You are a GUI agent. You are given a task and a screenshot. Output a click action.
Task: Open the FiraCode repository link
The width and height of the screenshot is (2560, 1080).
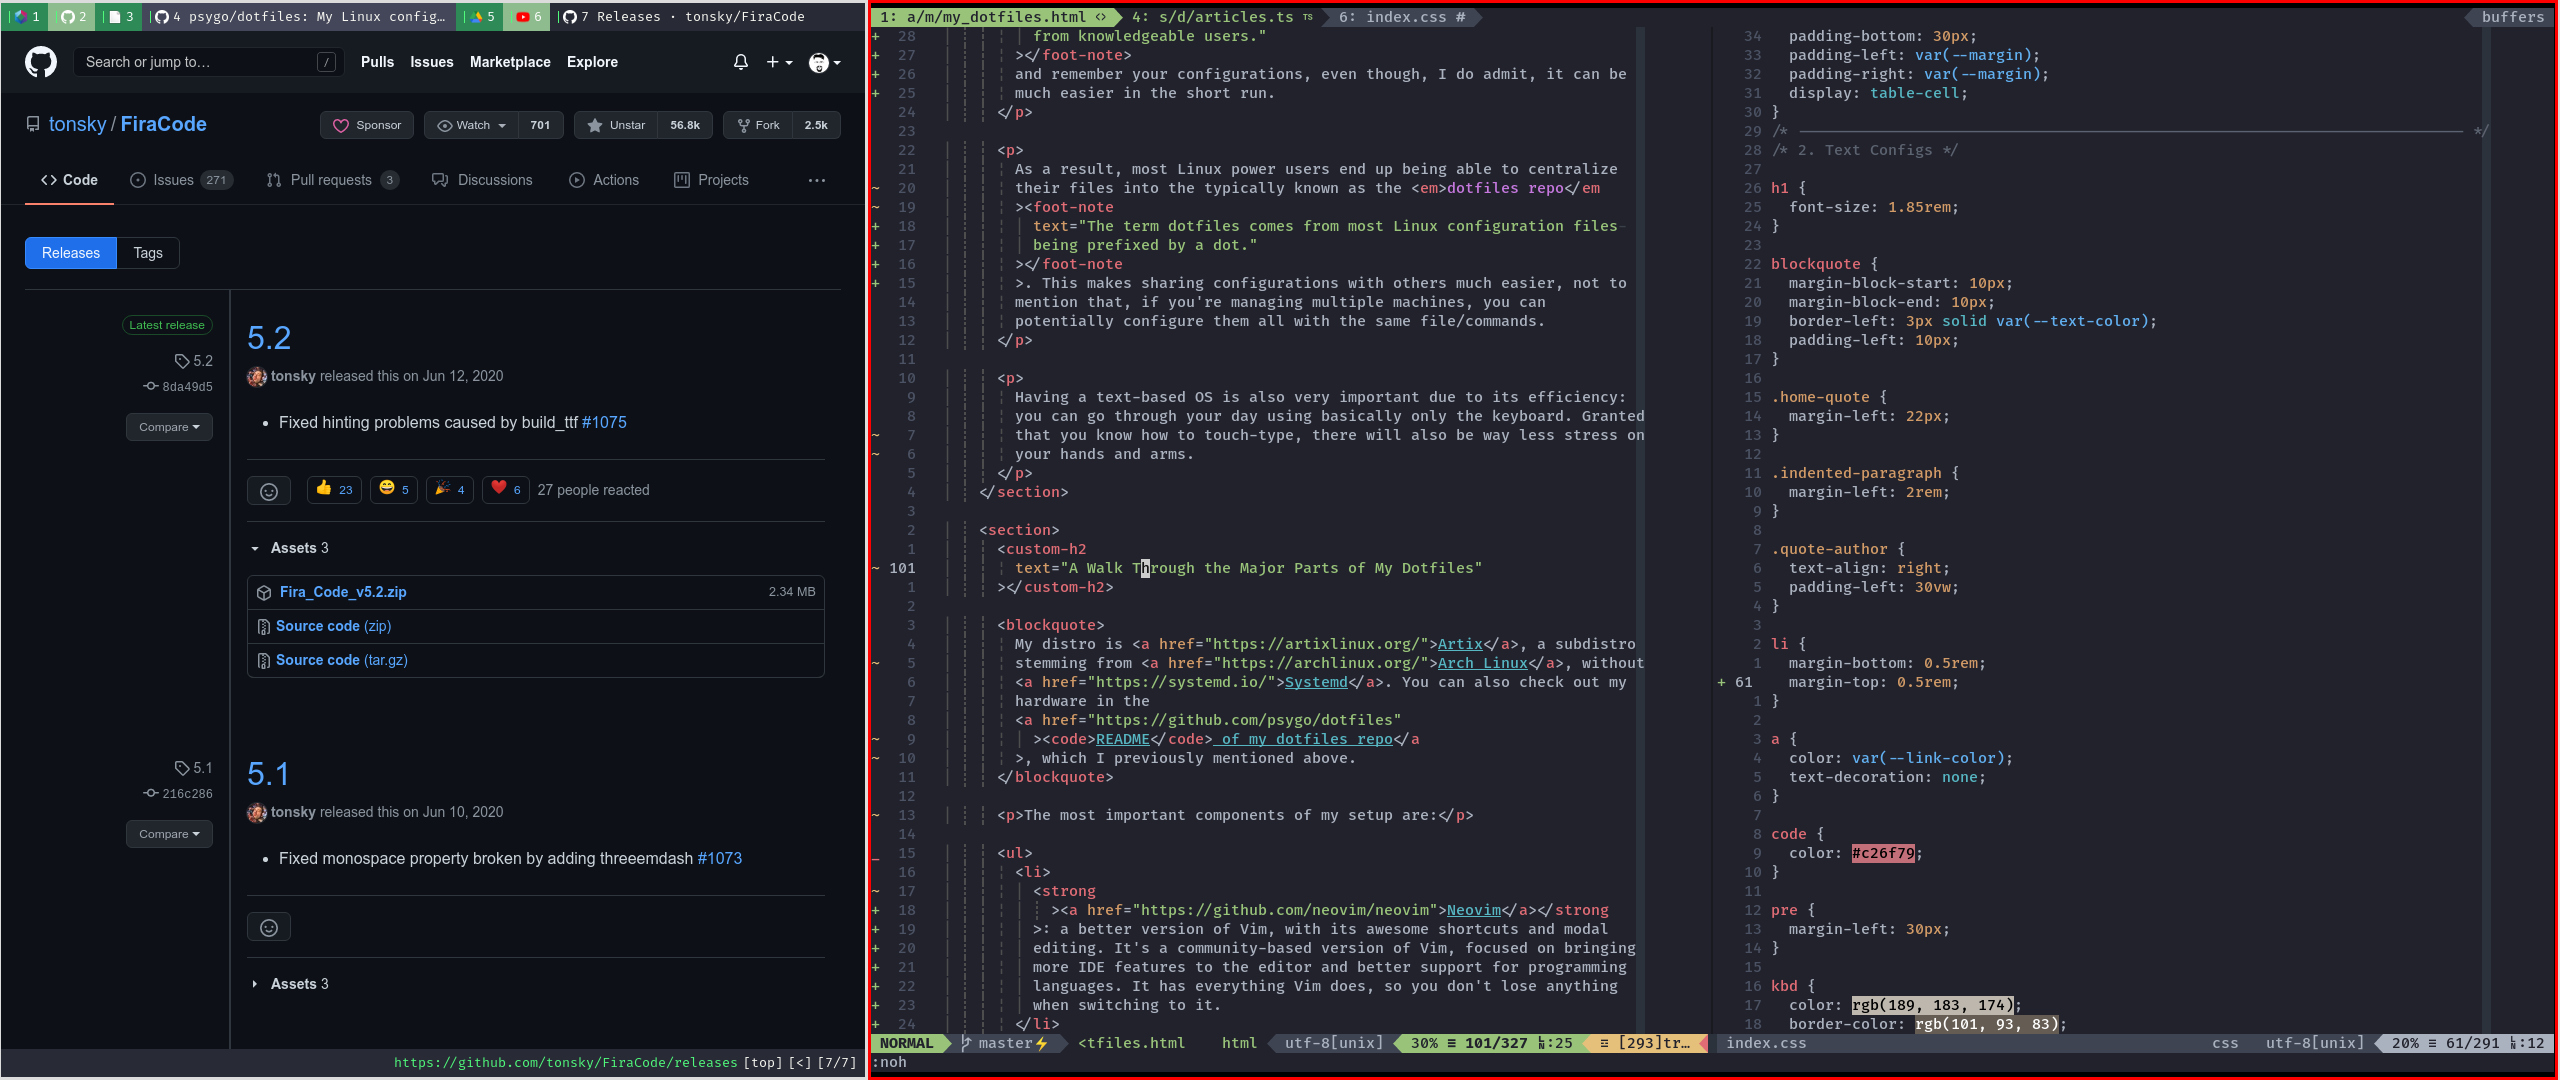pyautogui.click(x=164, y=124)
